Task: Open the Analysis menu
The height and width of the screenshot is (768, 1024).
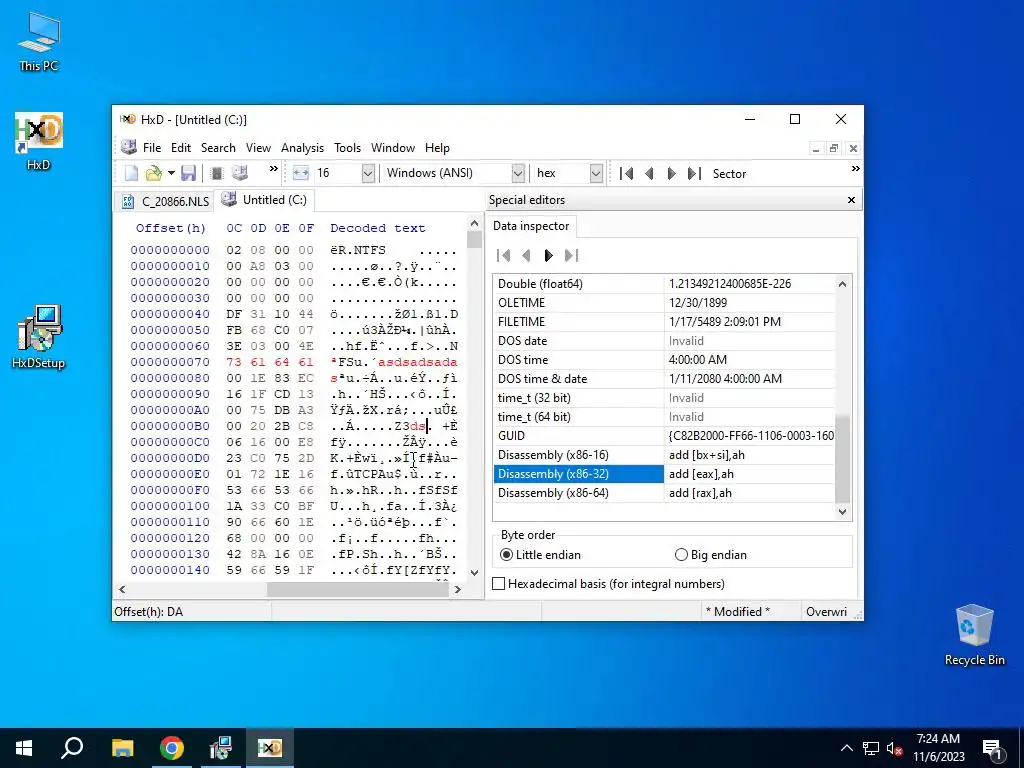Action: (302, 148)
